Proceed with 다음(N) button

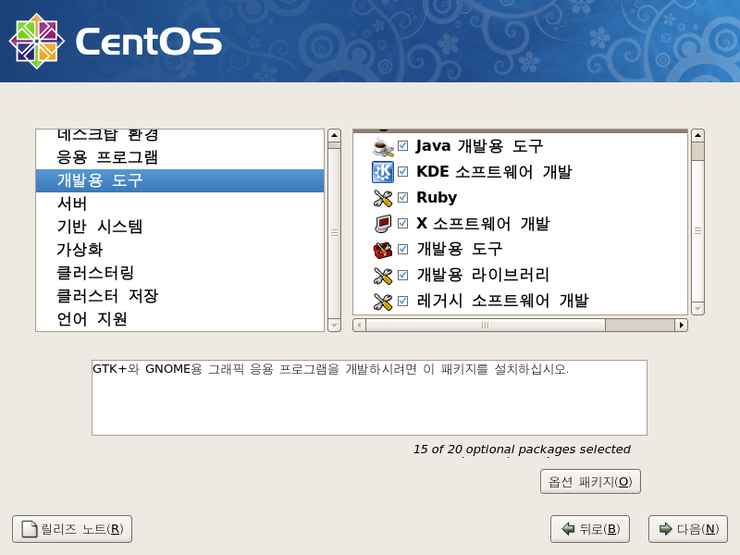[688, 529]
